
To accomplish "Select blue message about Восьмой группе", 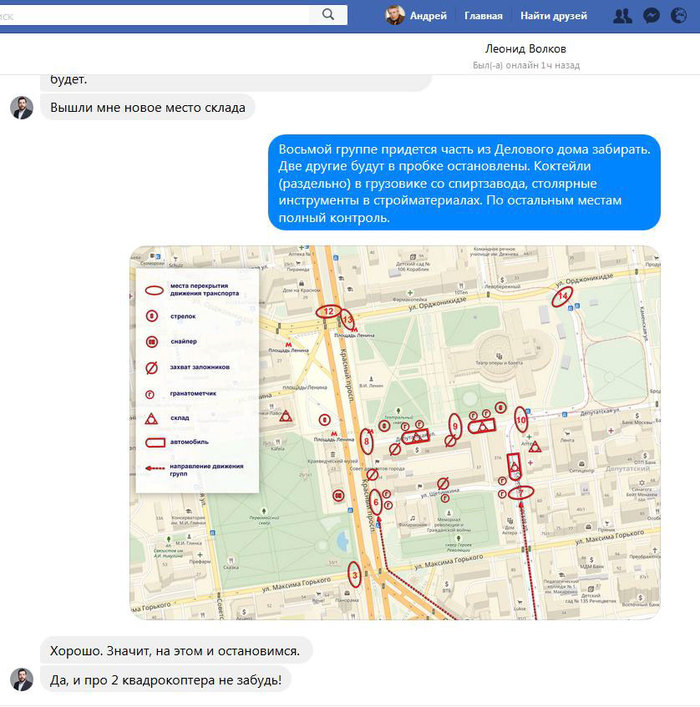I will [x=464, y=183].
